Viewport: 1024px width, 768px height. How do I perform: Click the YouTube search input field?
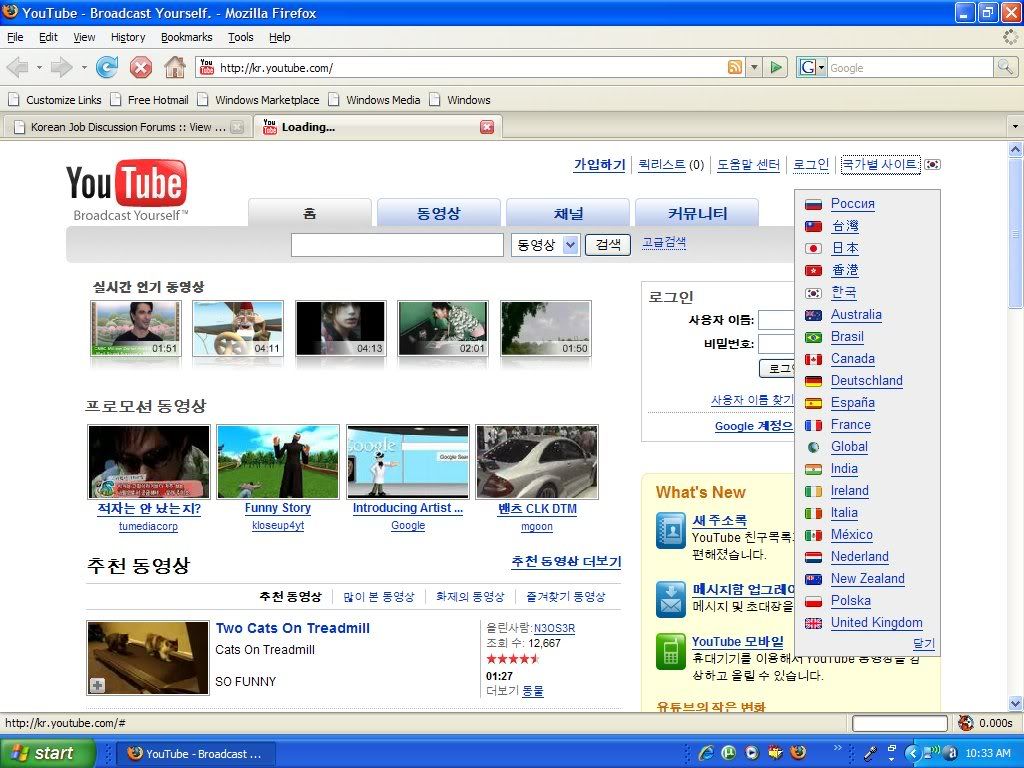coord(397,245)
